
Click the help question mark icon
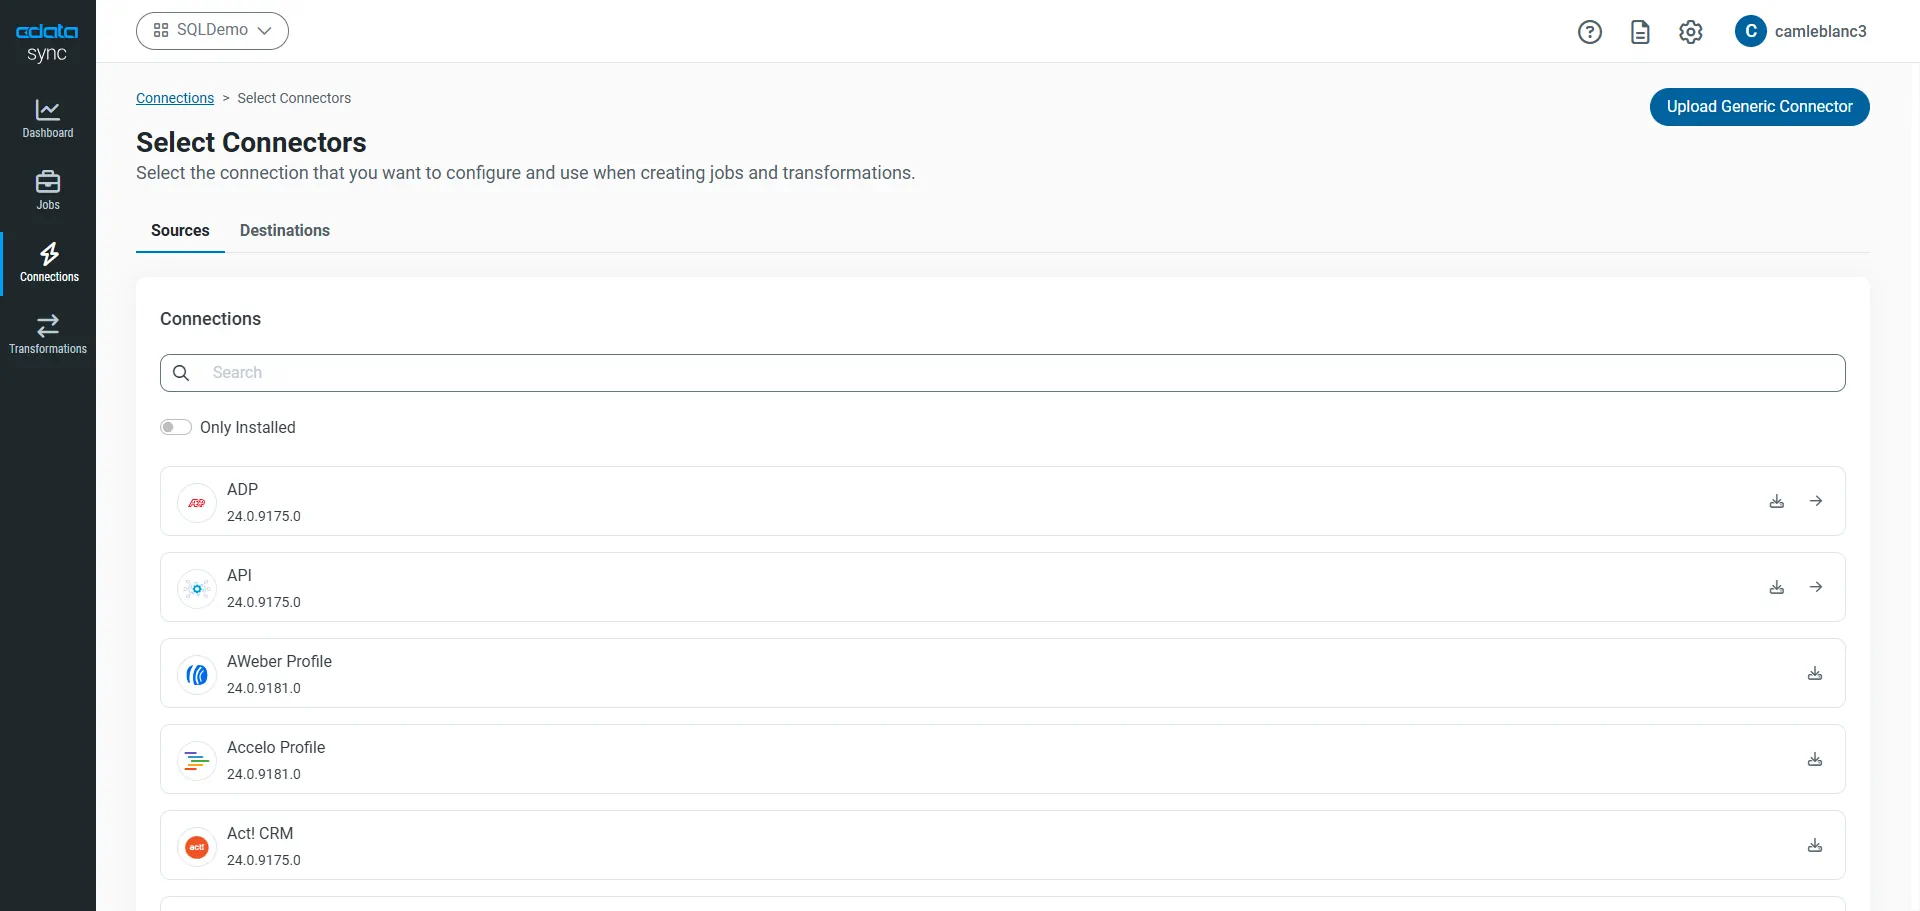click(1590, 32)
